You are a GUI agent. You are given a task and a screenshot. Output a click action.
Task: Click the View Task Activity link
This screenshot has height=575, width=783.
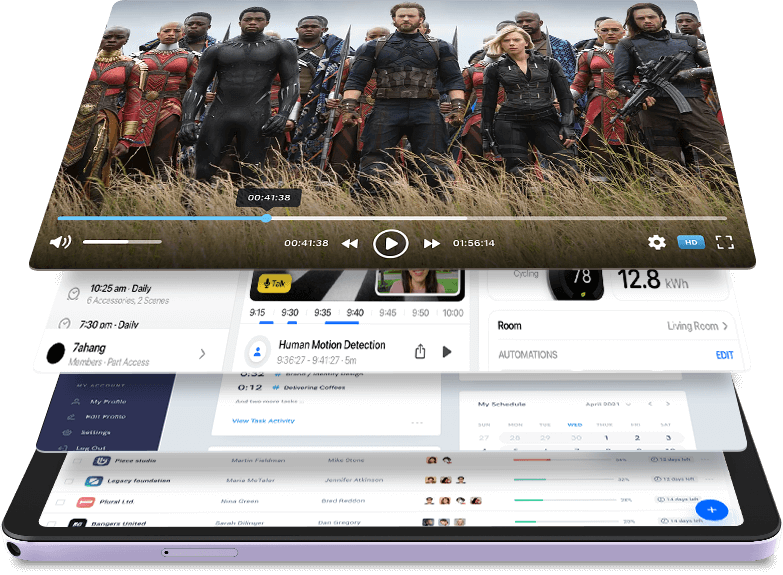[263, 421]
